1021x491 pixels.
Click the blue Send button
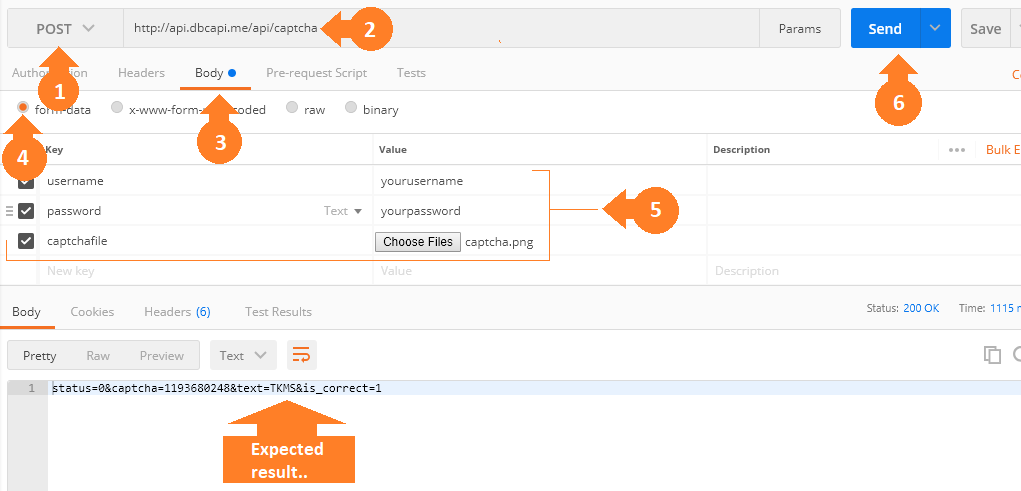tap(885, 29)
